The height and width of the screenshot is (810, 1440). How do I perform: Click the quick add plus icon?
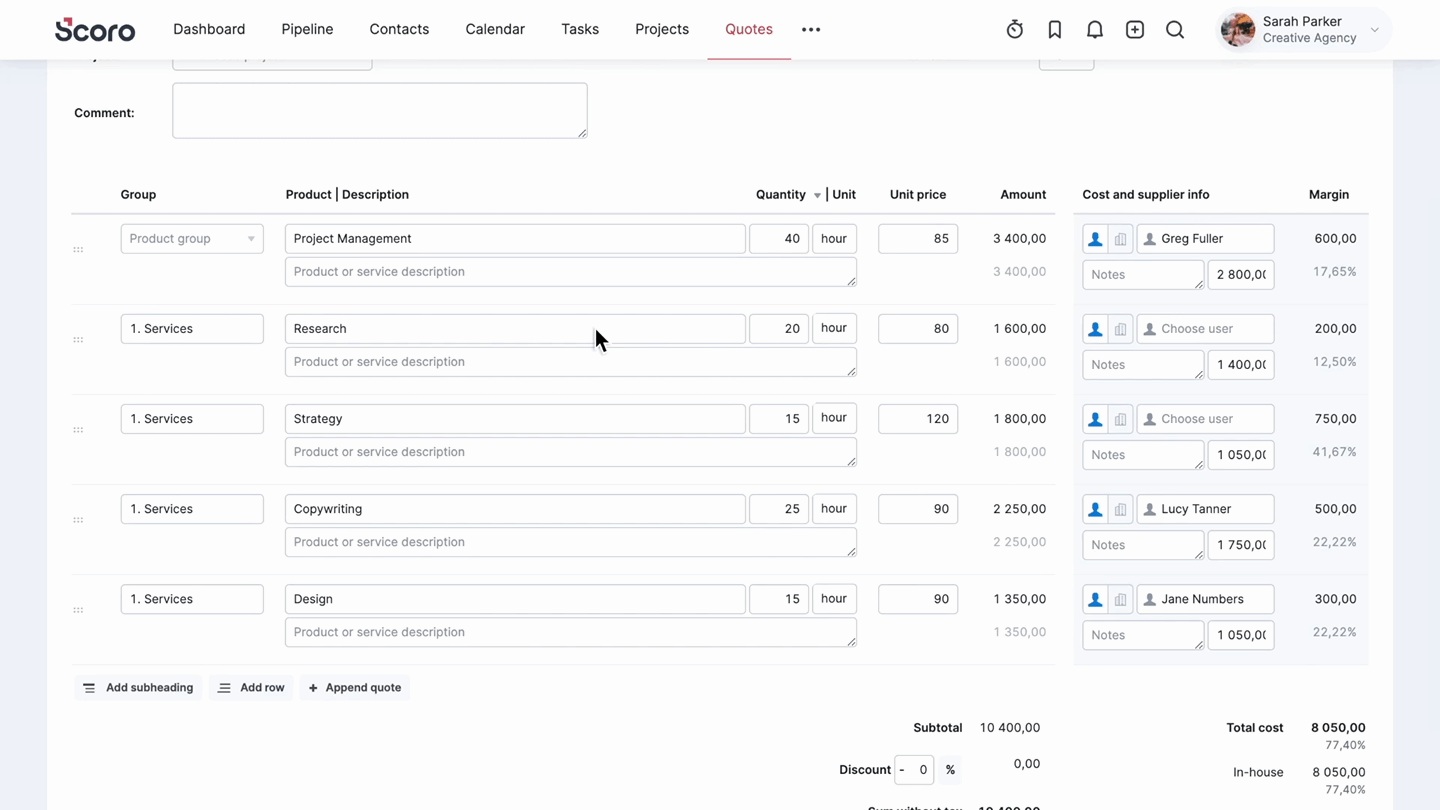click(1134, 30)
